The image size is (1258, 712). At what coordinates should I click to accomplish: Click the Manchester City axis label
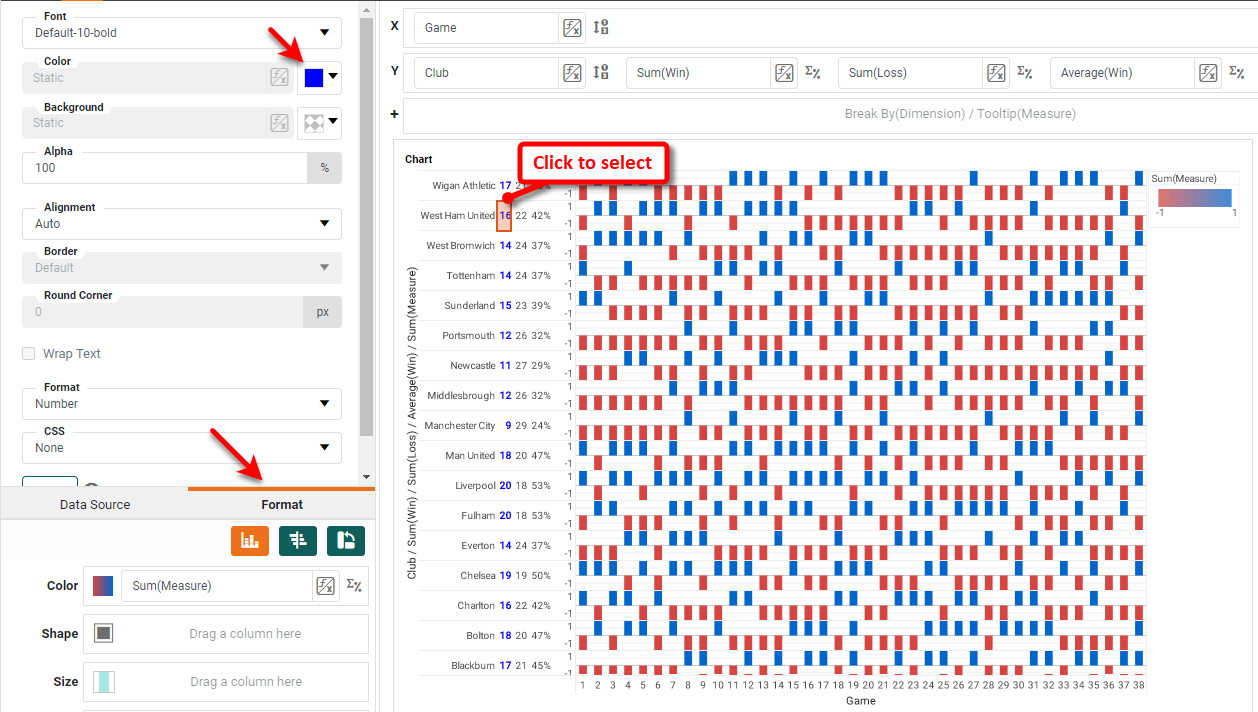(x=460, y=426)
